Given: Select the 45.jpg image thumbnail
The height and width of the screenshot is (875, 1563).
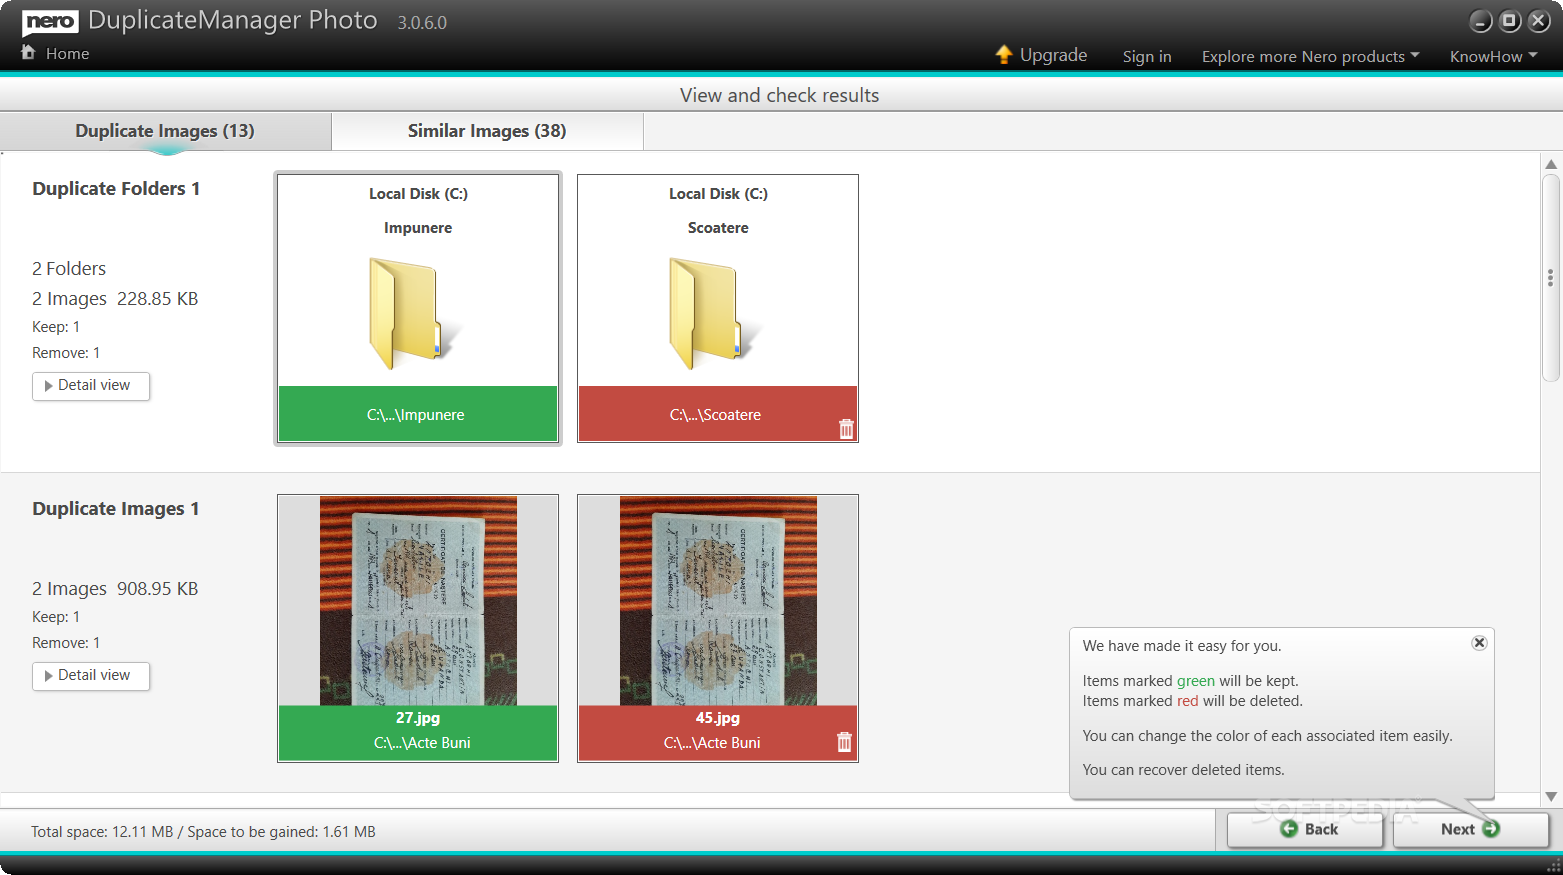Looking at the screenshot, I should [x=718, y=601].
